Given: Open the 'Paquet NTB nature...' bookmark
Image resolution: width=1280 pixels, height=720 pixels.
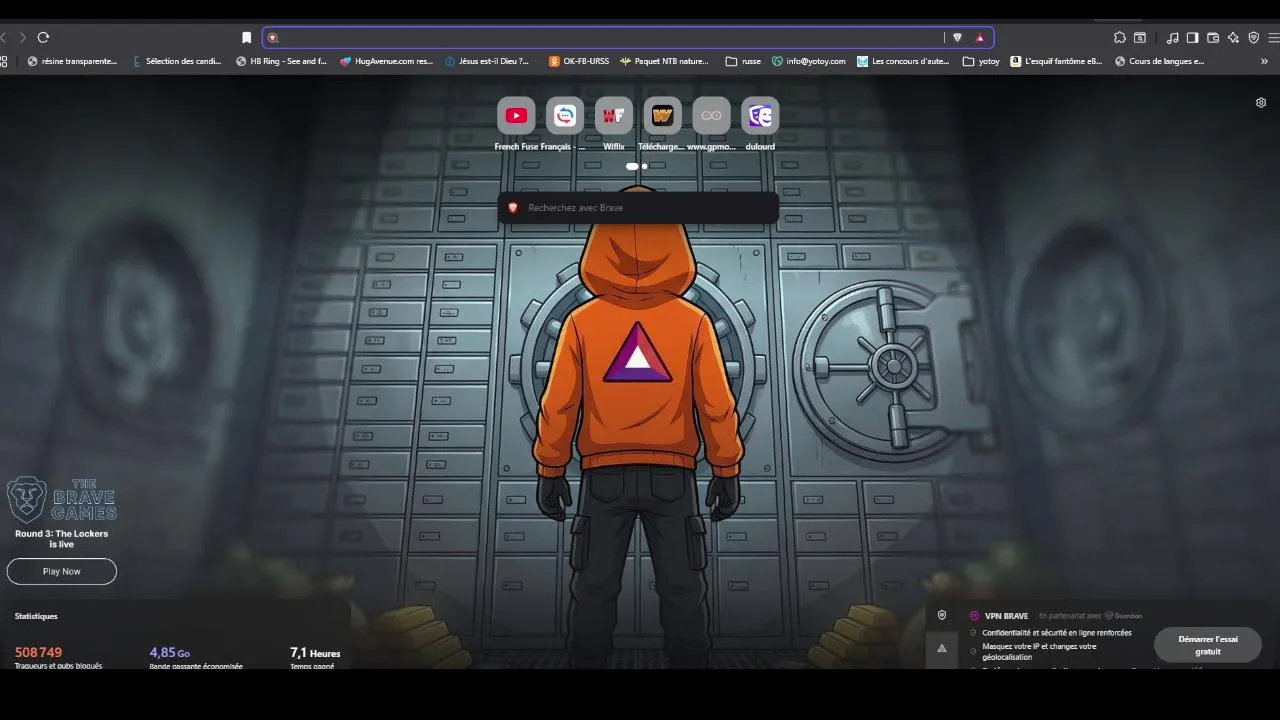Looking at the screenshot, I should (664, 61).
